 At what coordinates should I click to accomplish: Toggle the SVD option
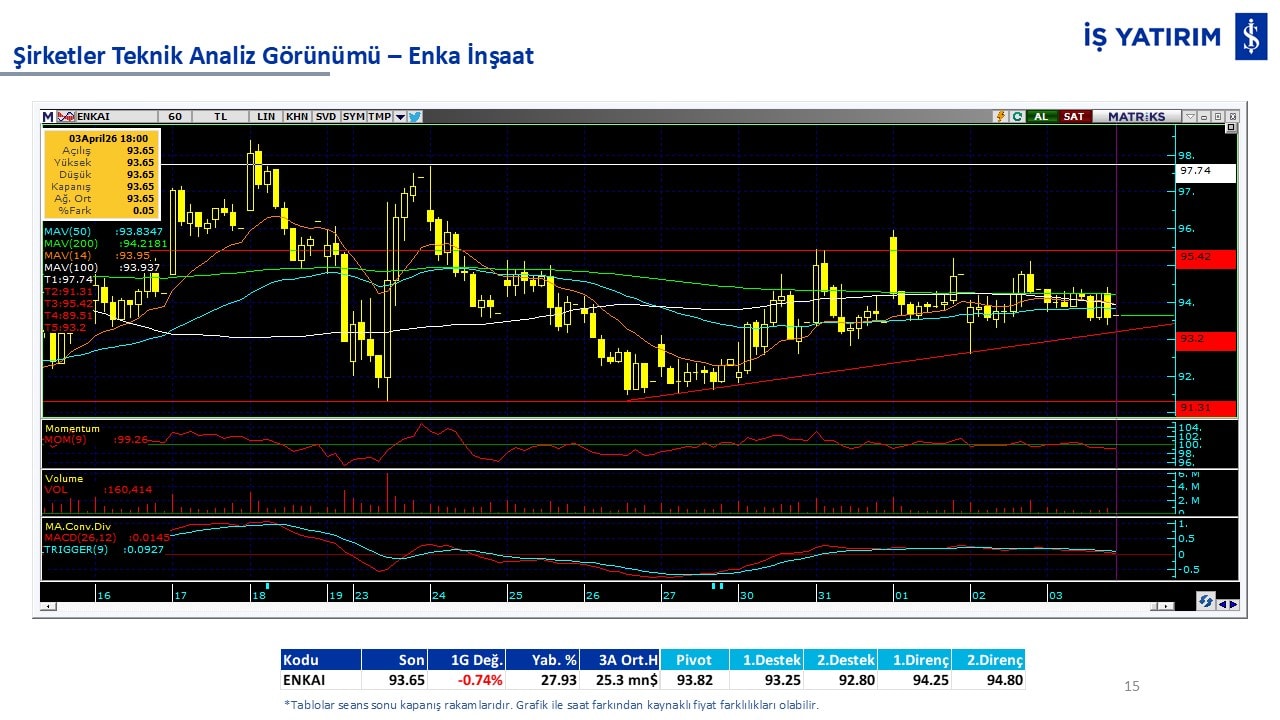[x=326, y=117]
